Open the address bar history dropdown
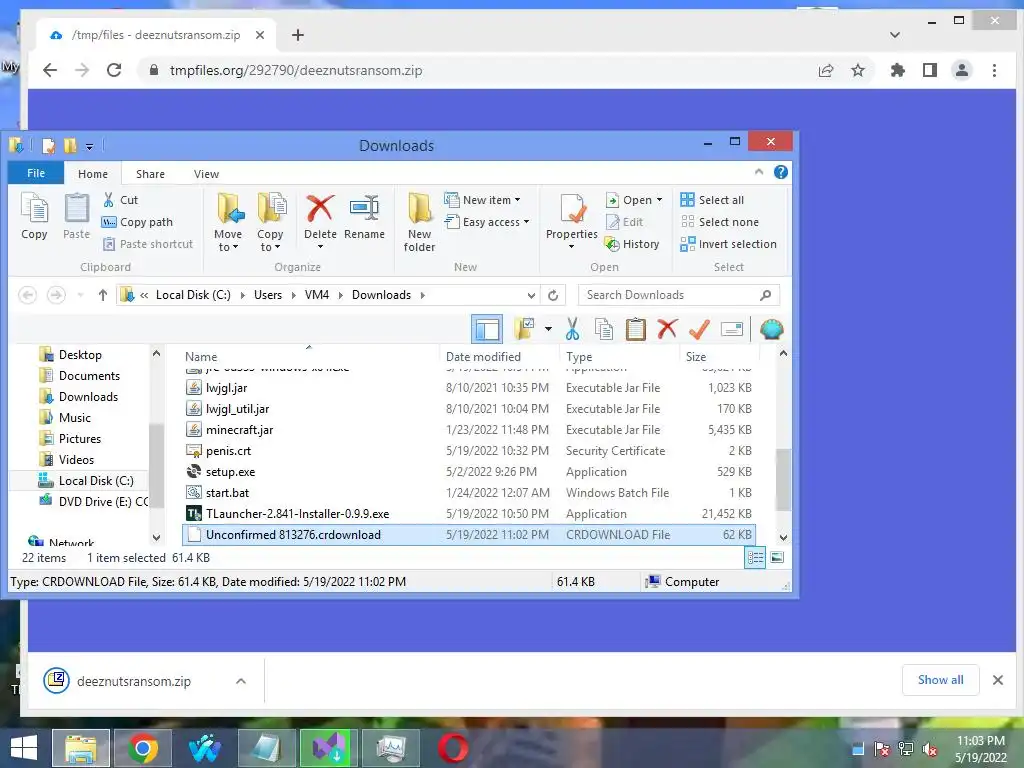The width and height of the screenshot is (1024, 768). [x=532, y=295]
